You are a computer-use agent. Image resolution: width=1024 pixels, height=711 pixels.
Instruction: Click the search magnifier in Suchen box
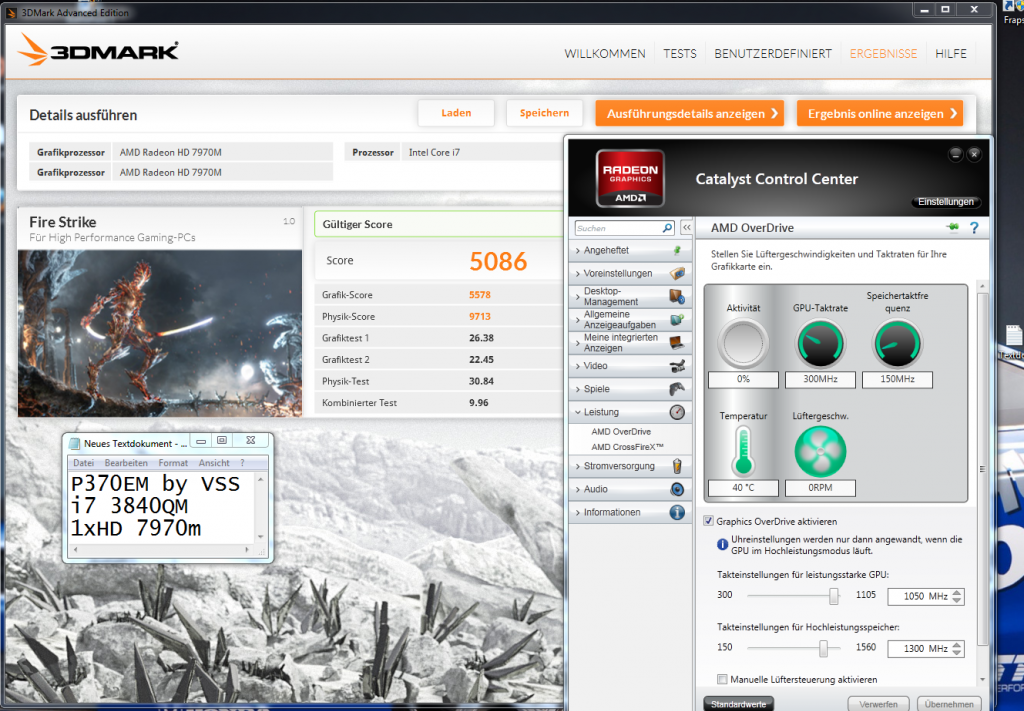pos(667,228)
